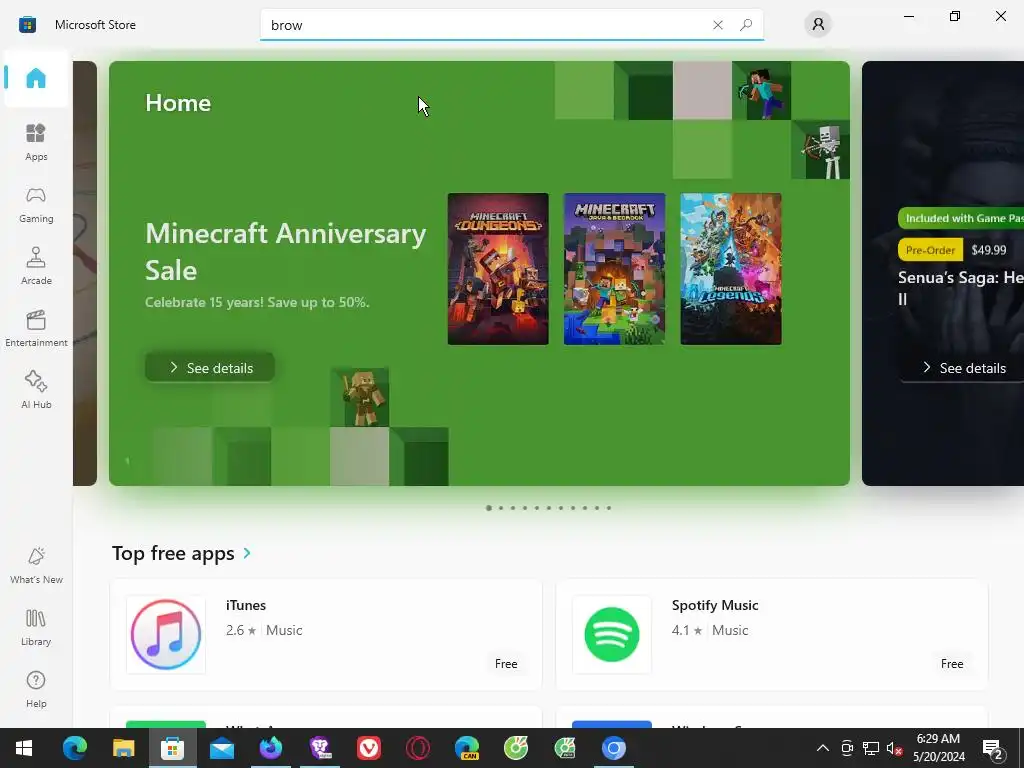This screenshot has height=768, width=1024.
Task: Click Free button for iTunes
Action: 506,664
